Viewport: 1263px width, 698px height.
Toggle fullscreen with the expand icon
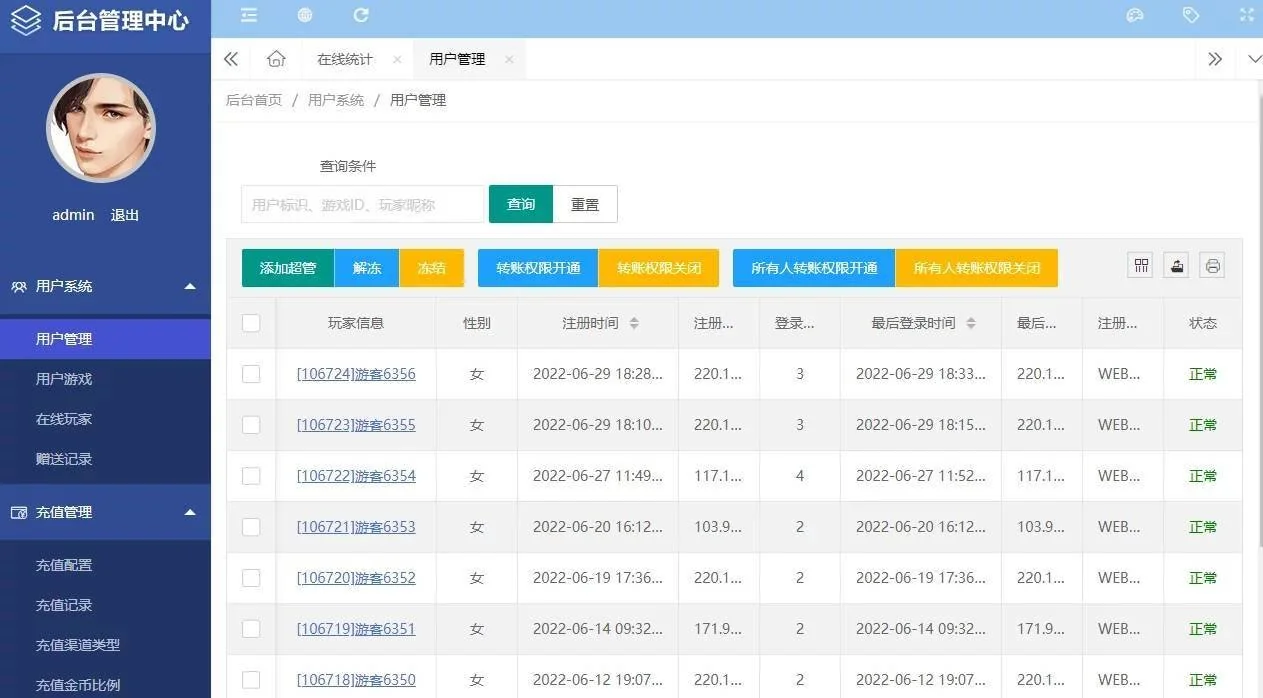(1246, 15)
